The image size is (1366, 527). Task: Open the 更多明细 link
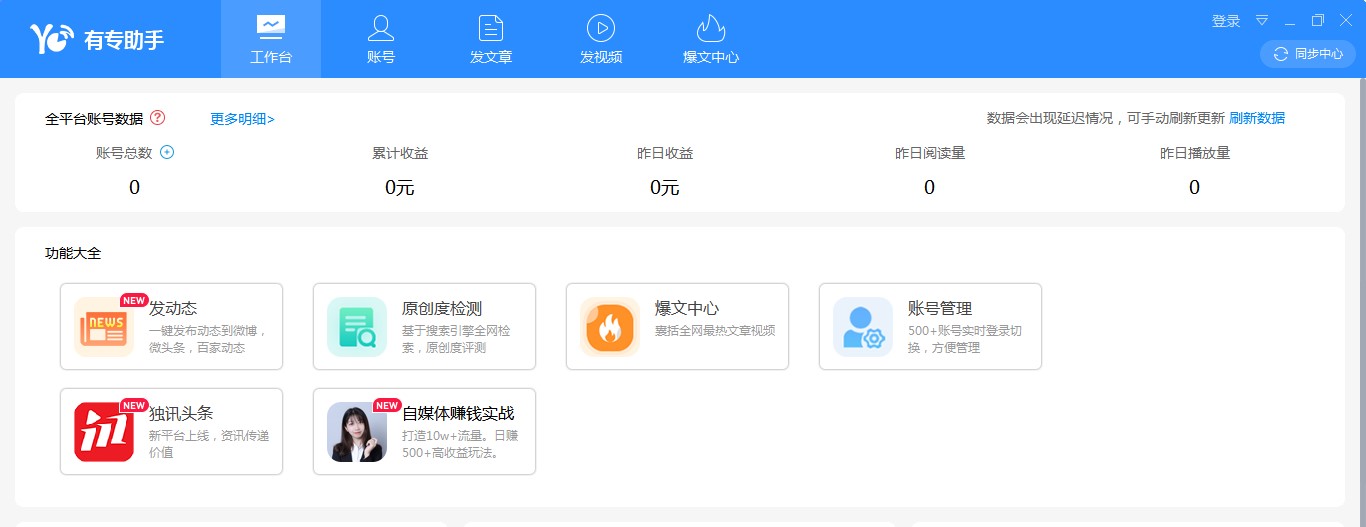point(242,119)
